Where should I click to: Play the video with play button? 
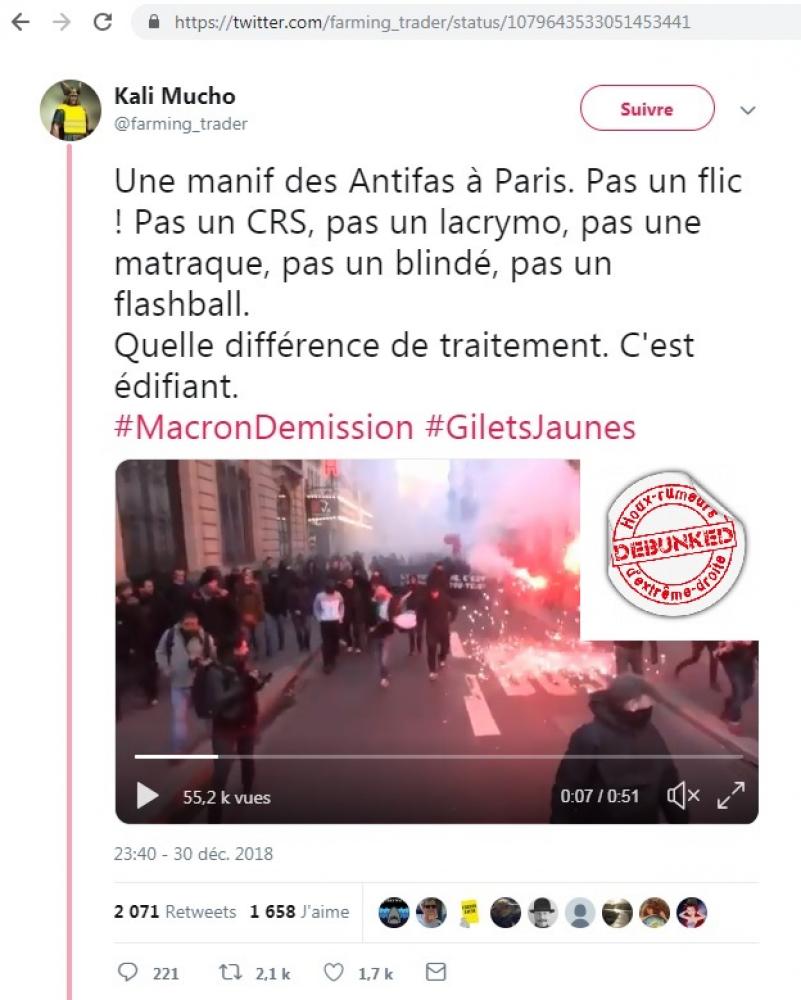coord(147,796)
